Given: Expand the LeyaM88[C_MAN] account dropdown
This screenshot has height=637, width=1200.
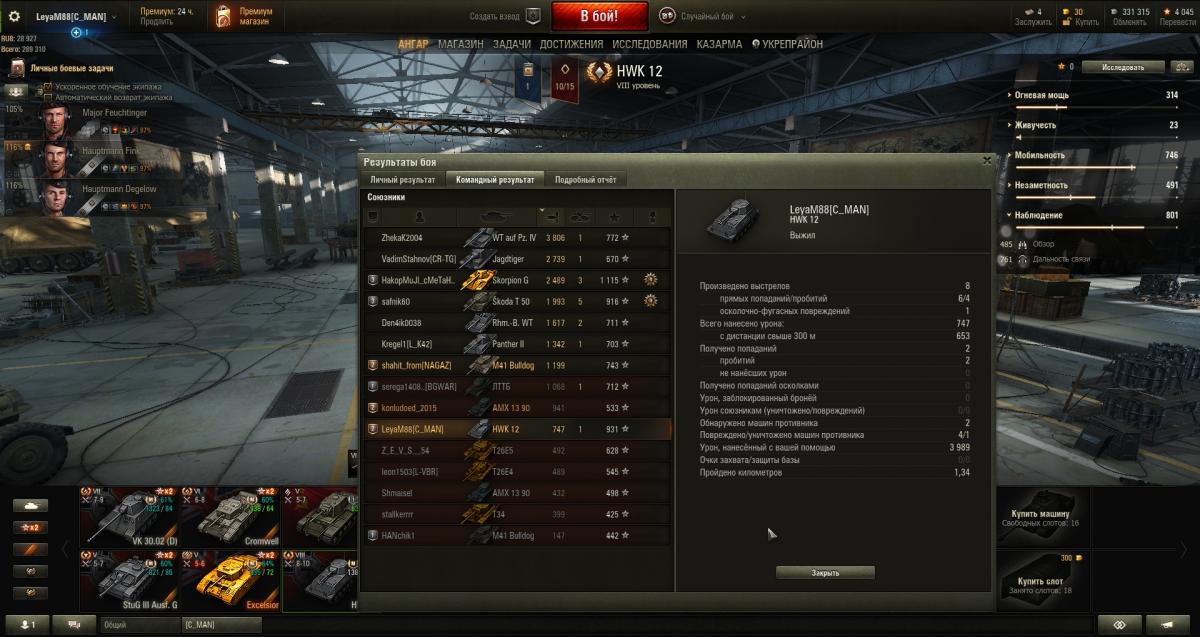Looking at the screenshot, I should (76, 17).
